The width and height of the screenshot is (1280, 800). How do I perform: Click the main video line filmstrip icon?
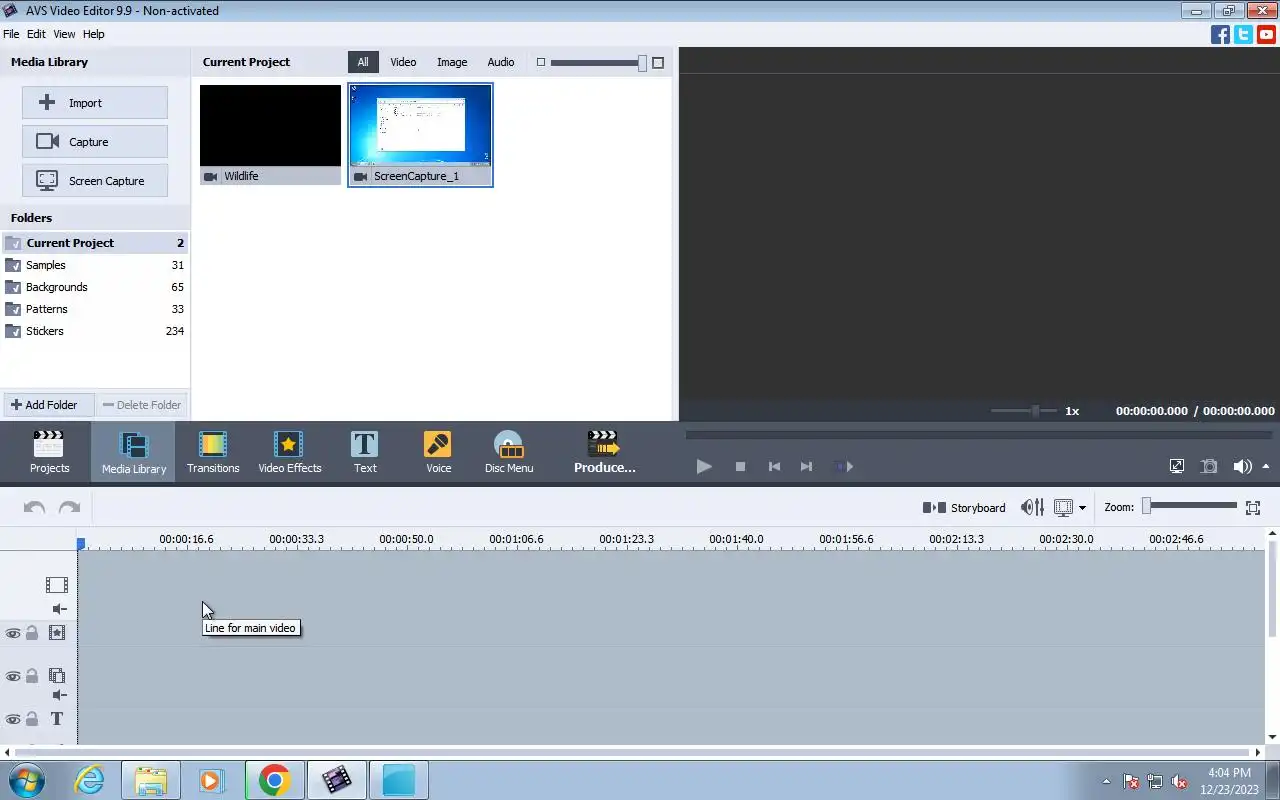tap(57, 585)
